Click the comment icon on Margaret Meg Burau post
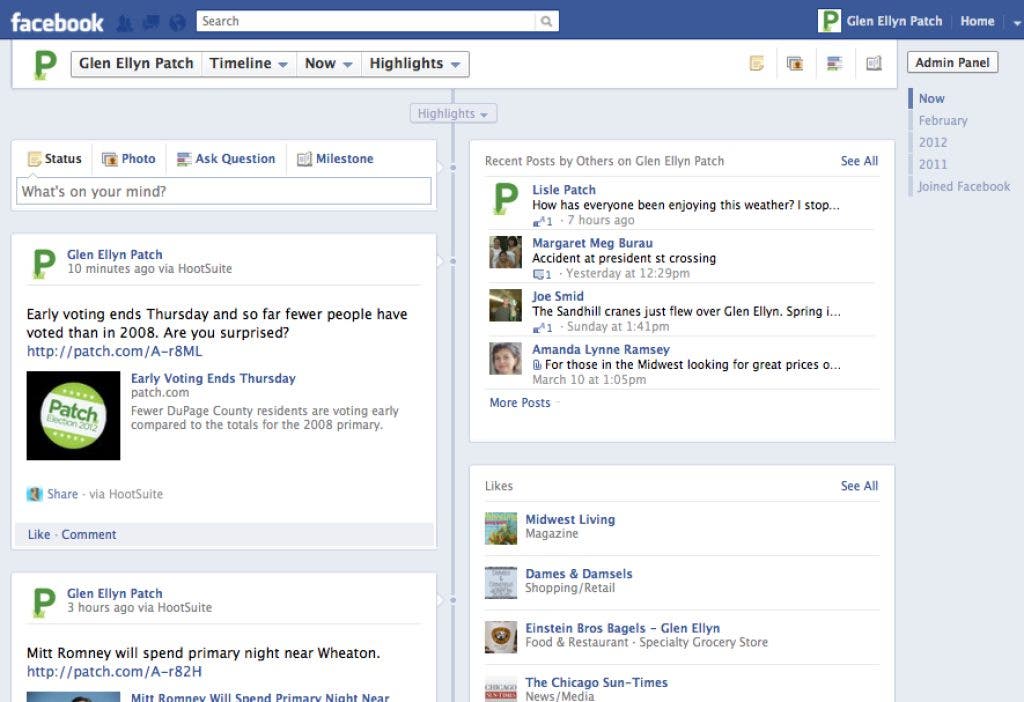 click(x=538, y=274)
